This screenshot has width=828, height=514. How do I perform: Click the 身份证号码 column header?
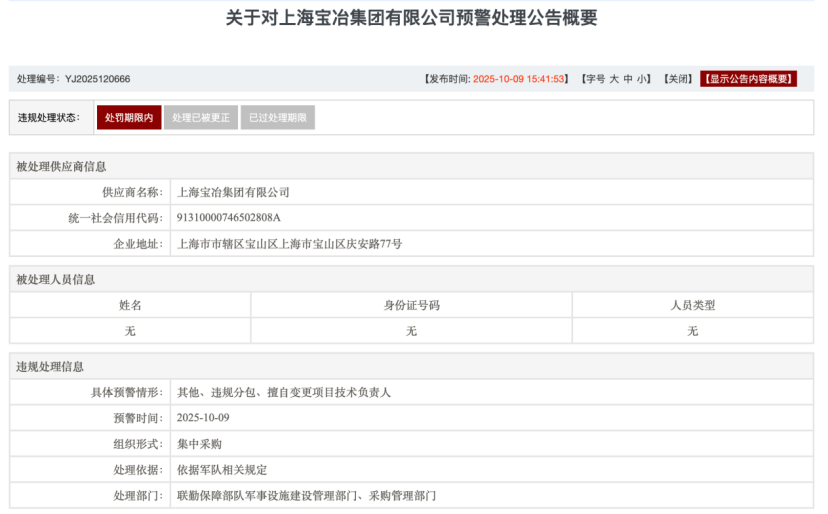(x=411, y=305)
